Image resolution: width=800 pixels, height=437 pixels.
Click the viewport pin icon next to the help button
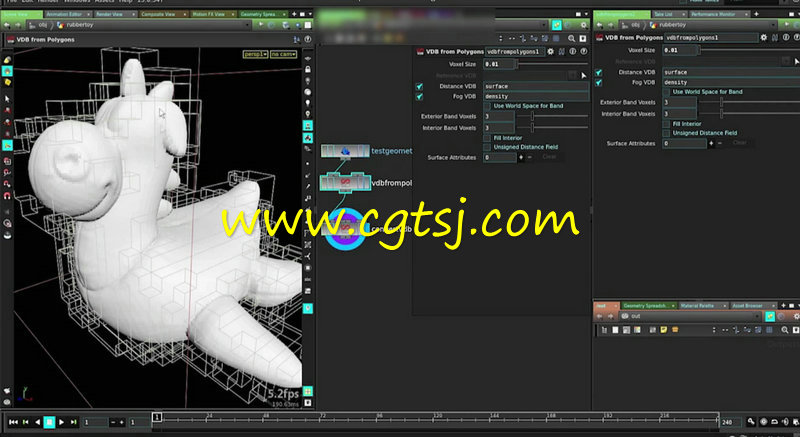click(297, 39)
